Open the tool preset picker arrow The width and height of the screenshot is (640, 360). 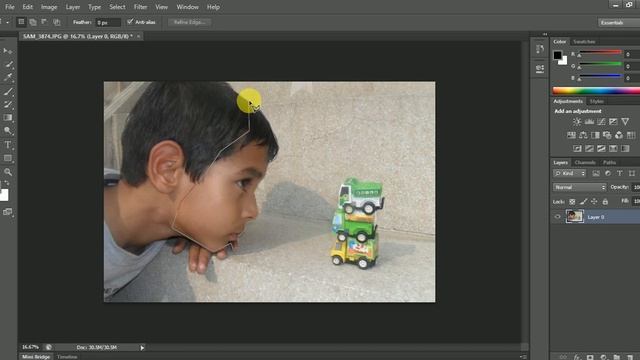click(7, 22)
